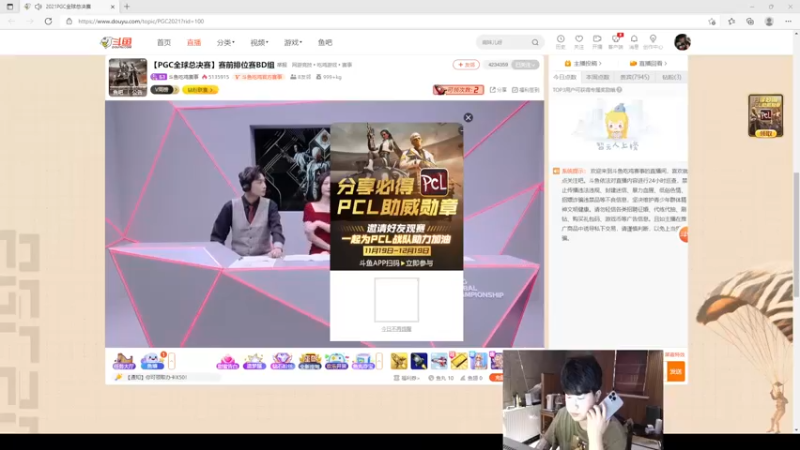Open browser settings ellipsis menu
Viewport: 800px width, 450px height.
[788, 21]
